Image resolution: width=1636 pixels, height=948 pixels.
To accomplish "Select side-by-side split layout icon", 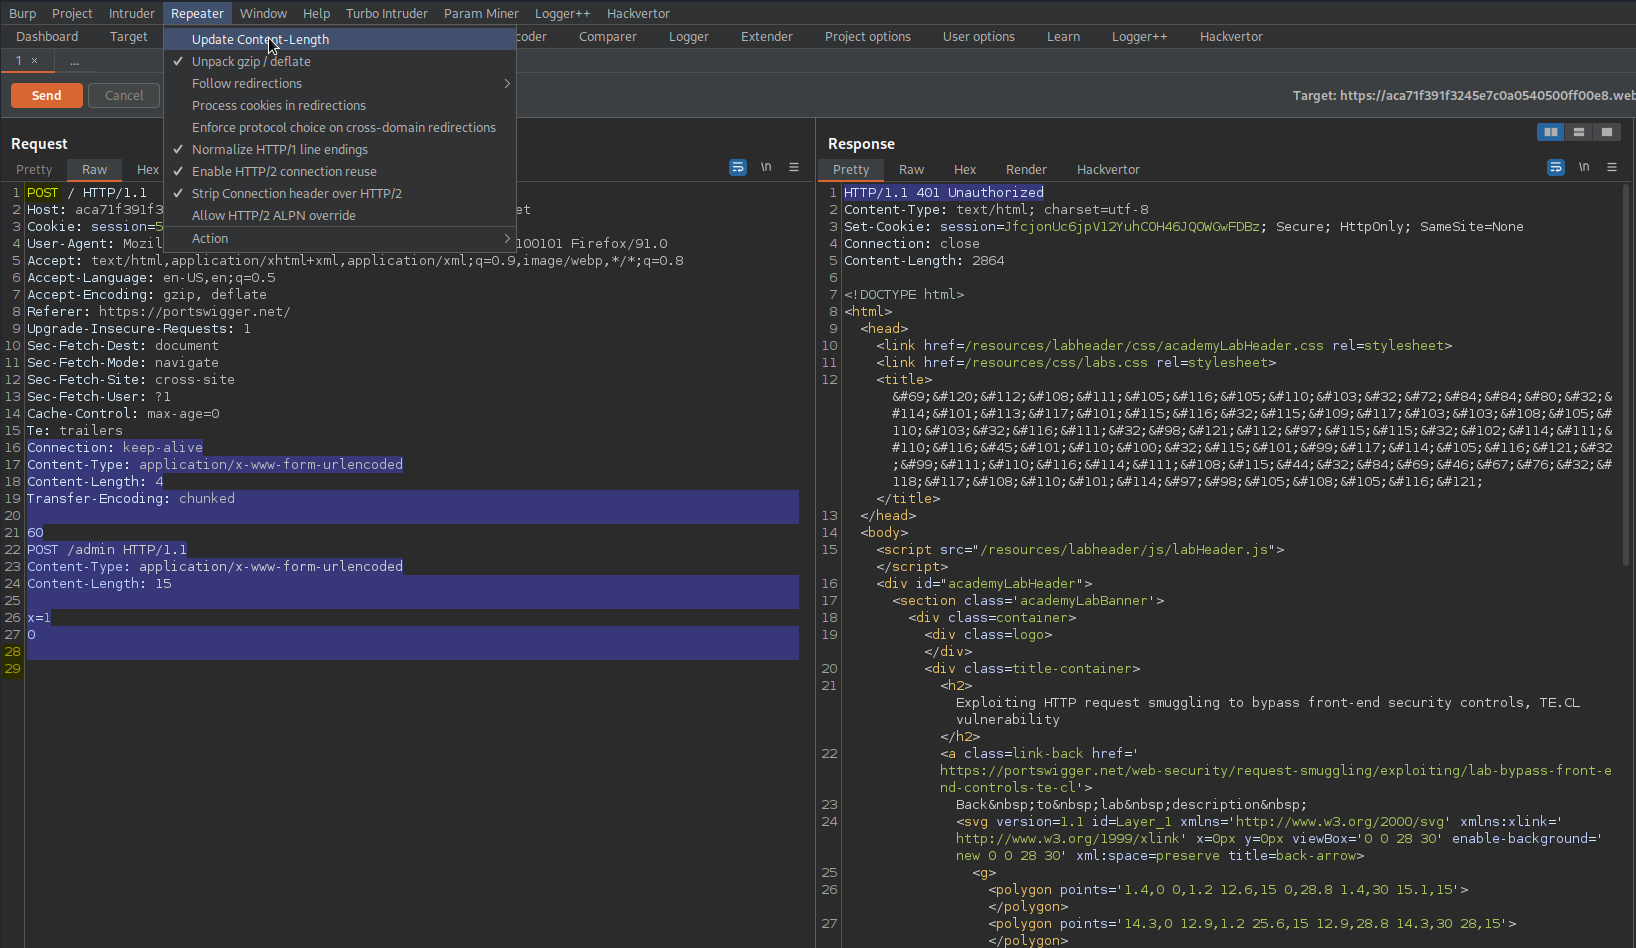I will tap(1551, 132).
